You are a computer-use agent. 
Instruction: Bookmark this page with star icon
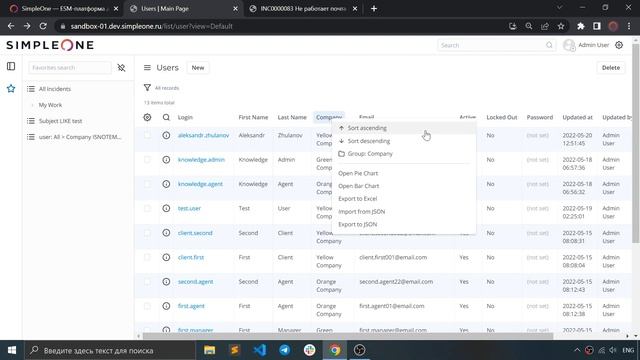(x=561, y=26)
